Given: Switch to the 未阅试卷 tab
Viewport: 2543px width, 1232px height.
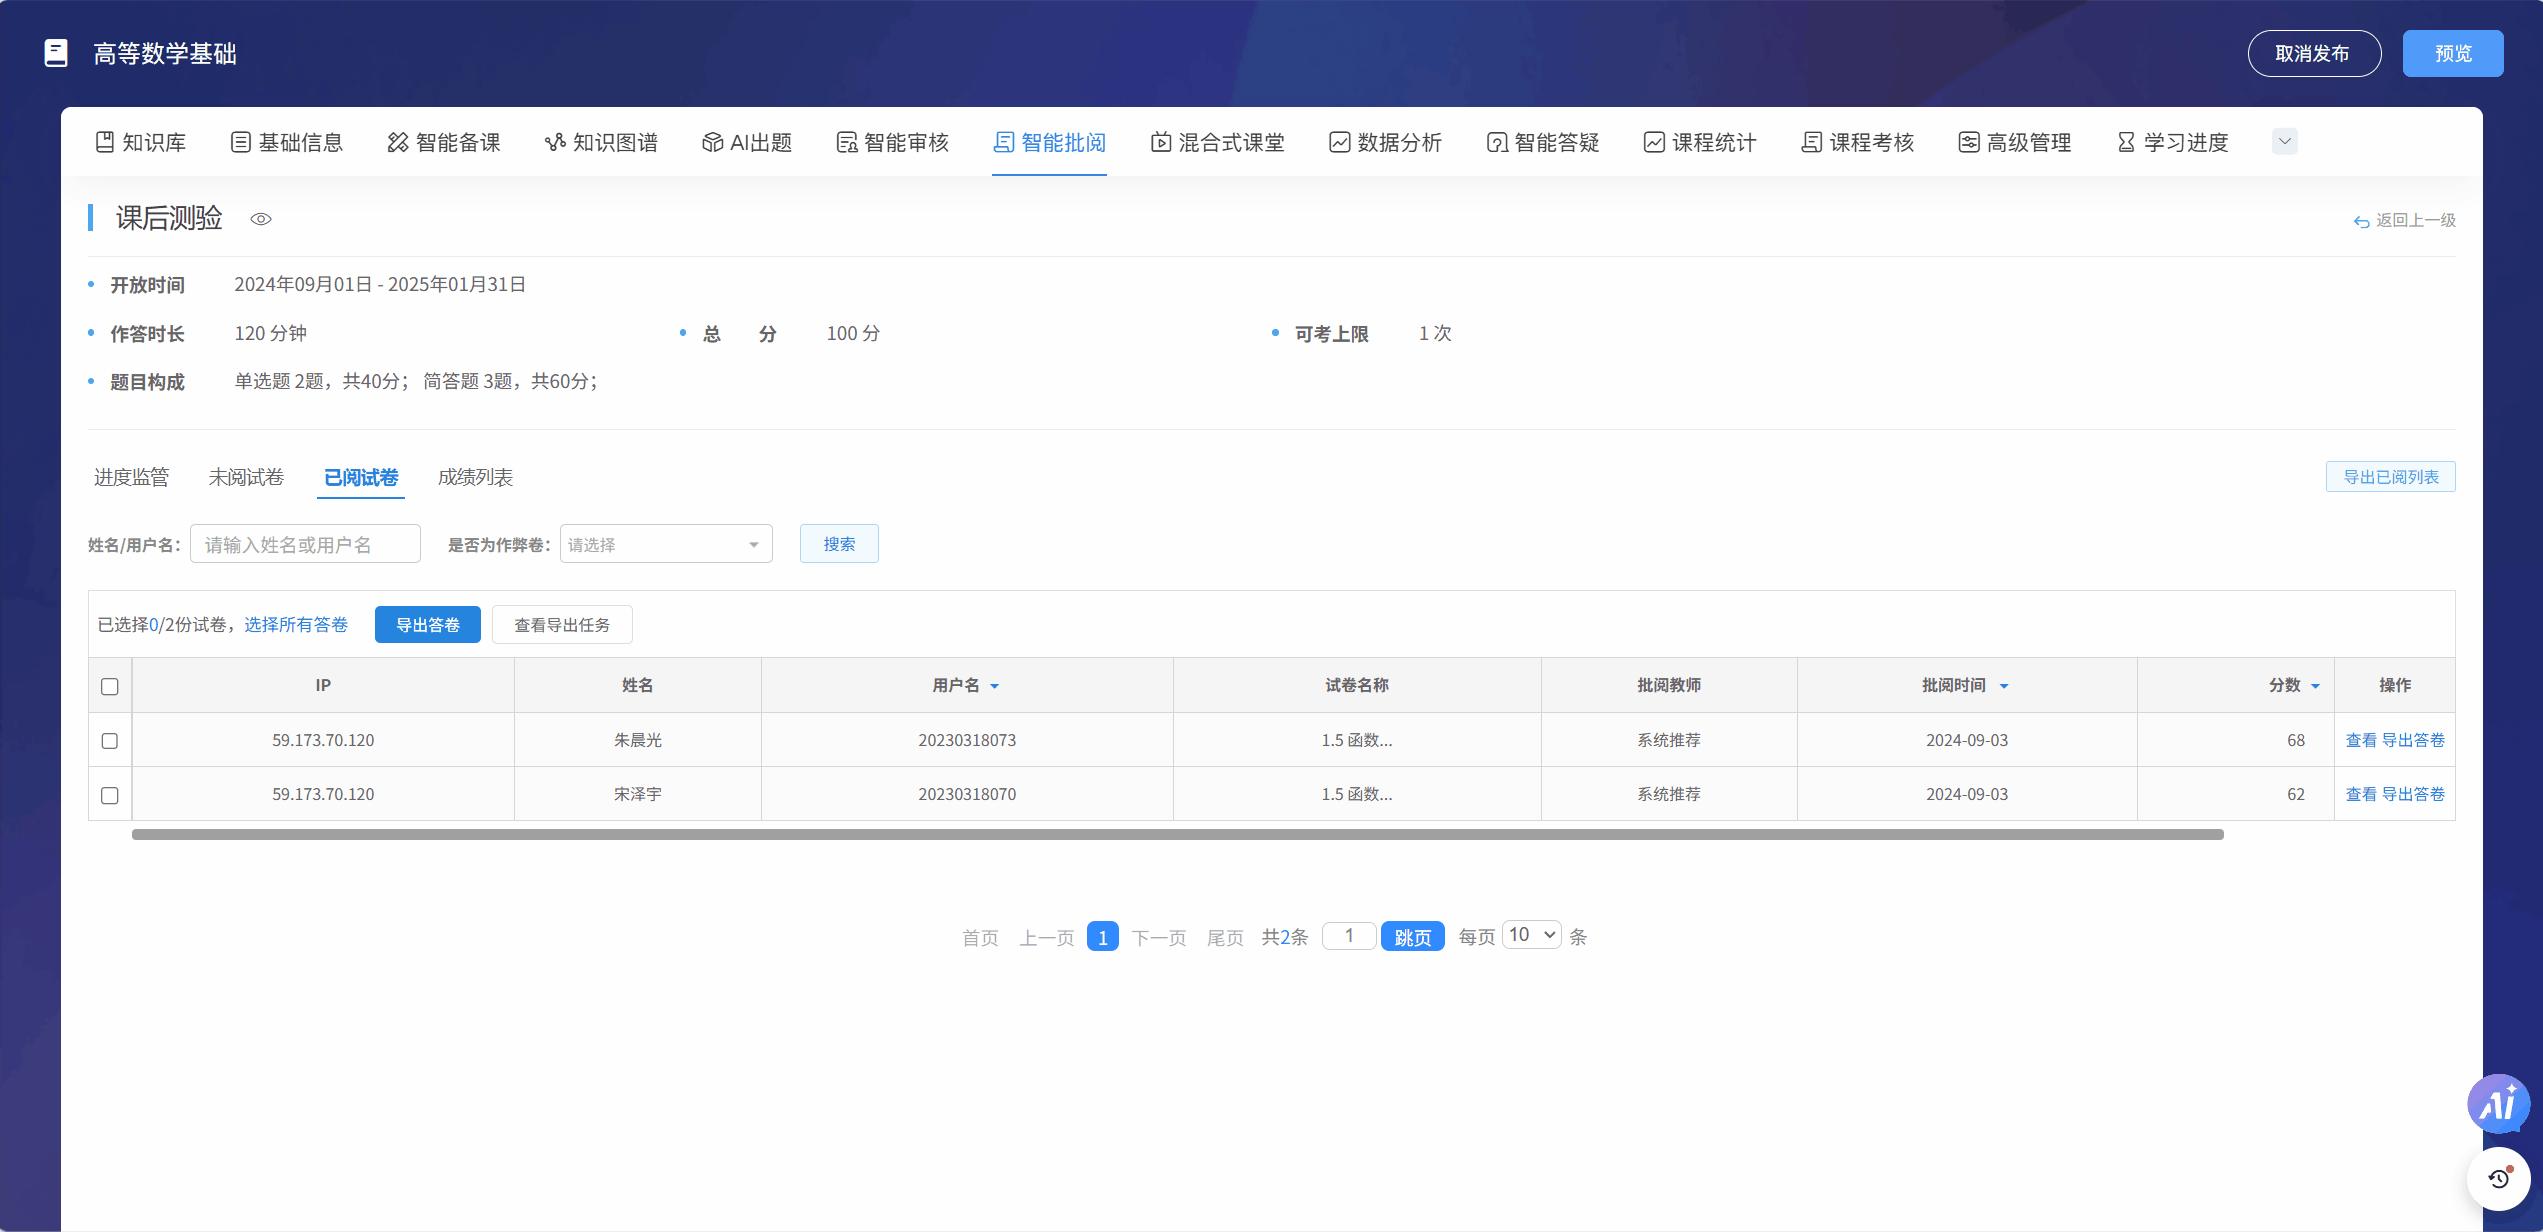Looking at the screenshot, I should 246,478.
